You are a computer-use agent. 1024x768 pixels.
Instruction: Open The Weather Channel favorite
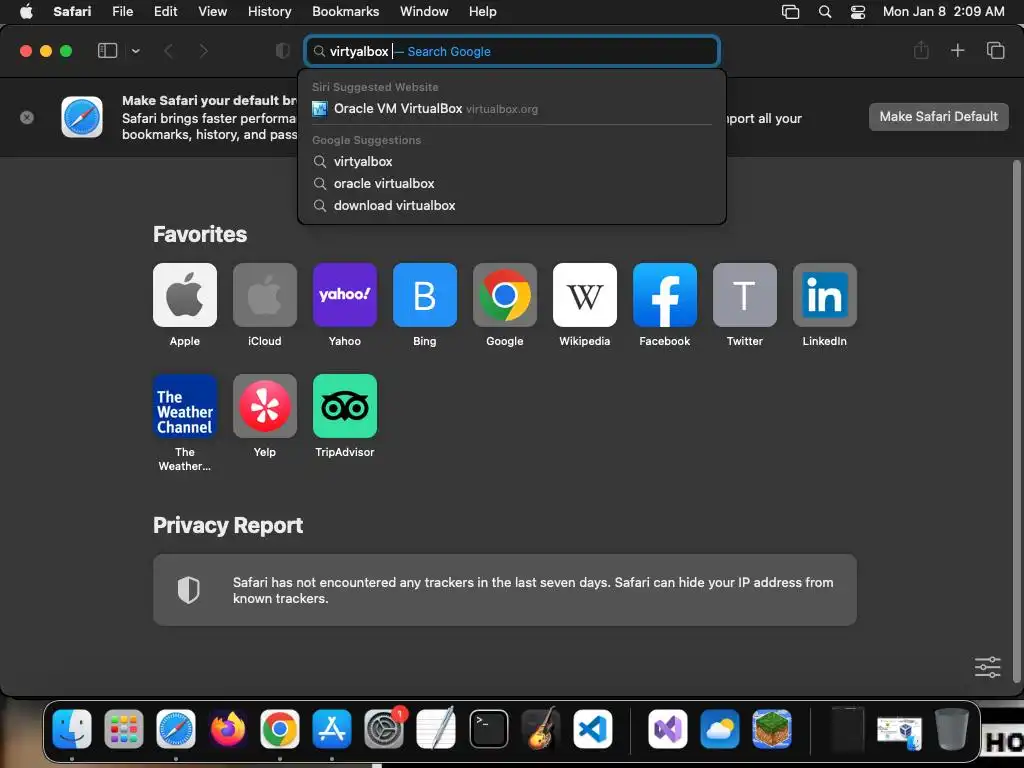tap(185, 406)
